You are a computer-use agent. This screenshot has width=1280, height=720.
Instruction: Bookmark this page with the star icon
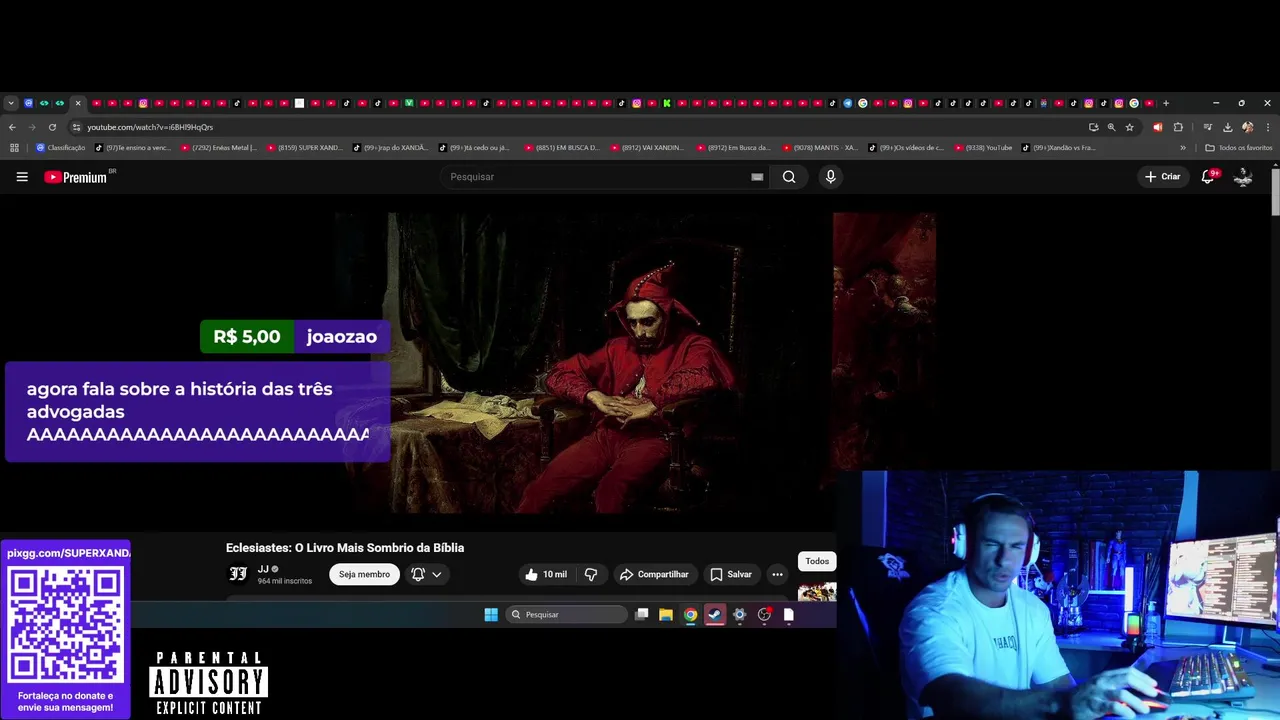tap(1129, 127)
